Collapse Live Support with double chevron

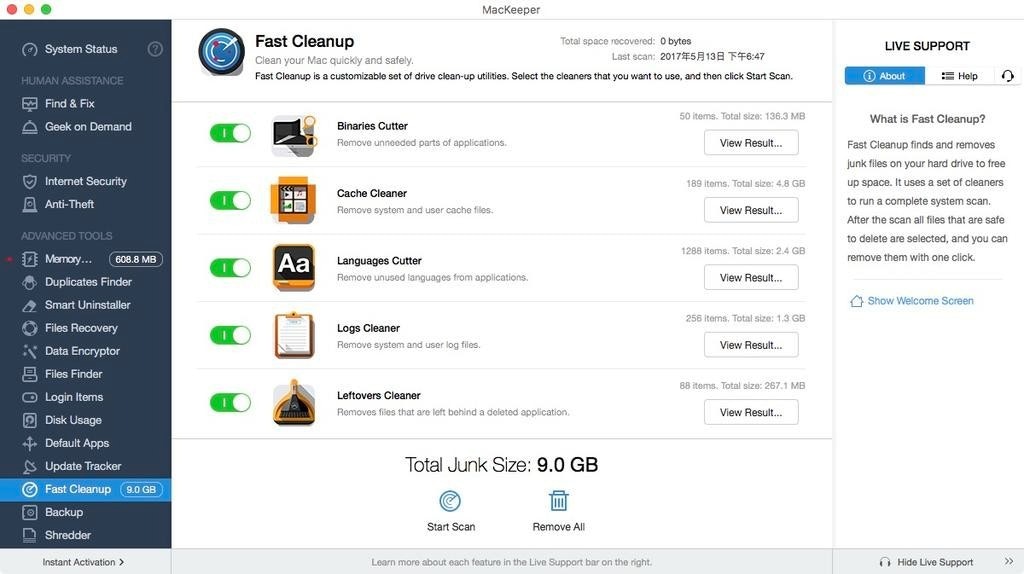[1009, 562]
